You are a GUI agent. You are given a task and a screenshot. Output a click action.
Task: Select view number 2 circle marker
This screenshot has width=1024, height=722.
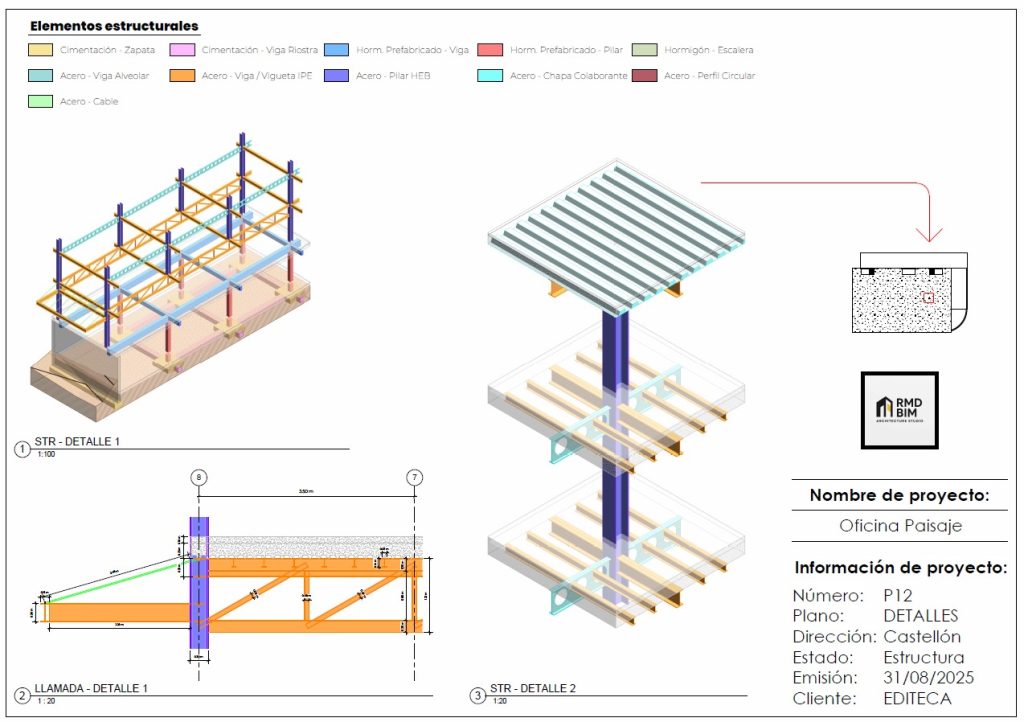22,696
